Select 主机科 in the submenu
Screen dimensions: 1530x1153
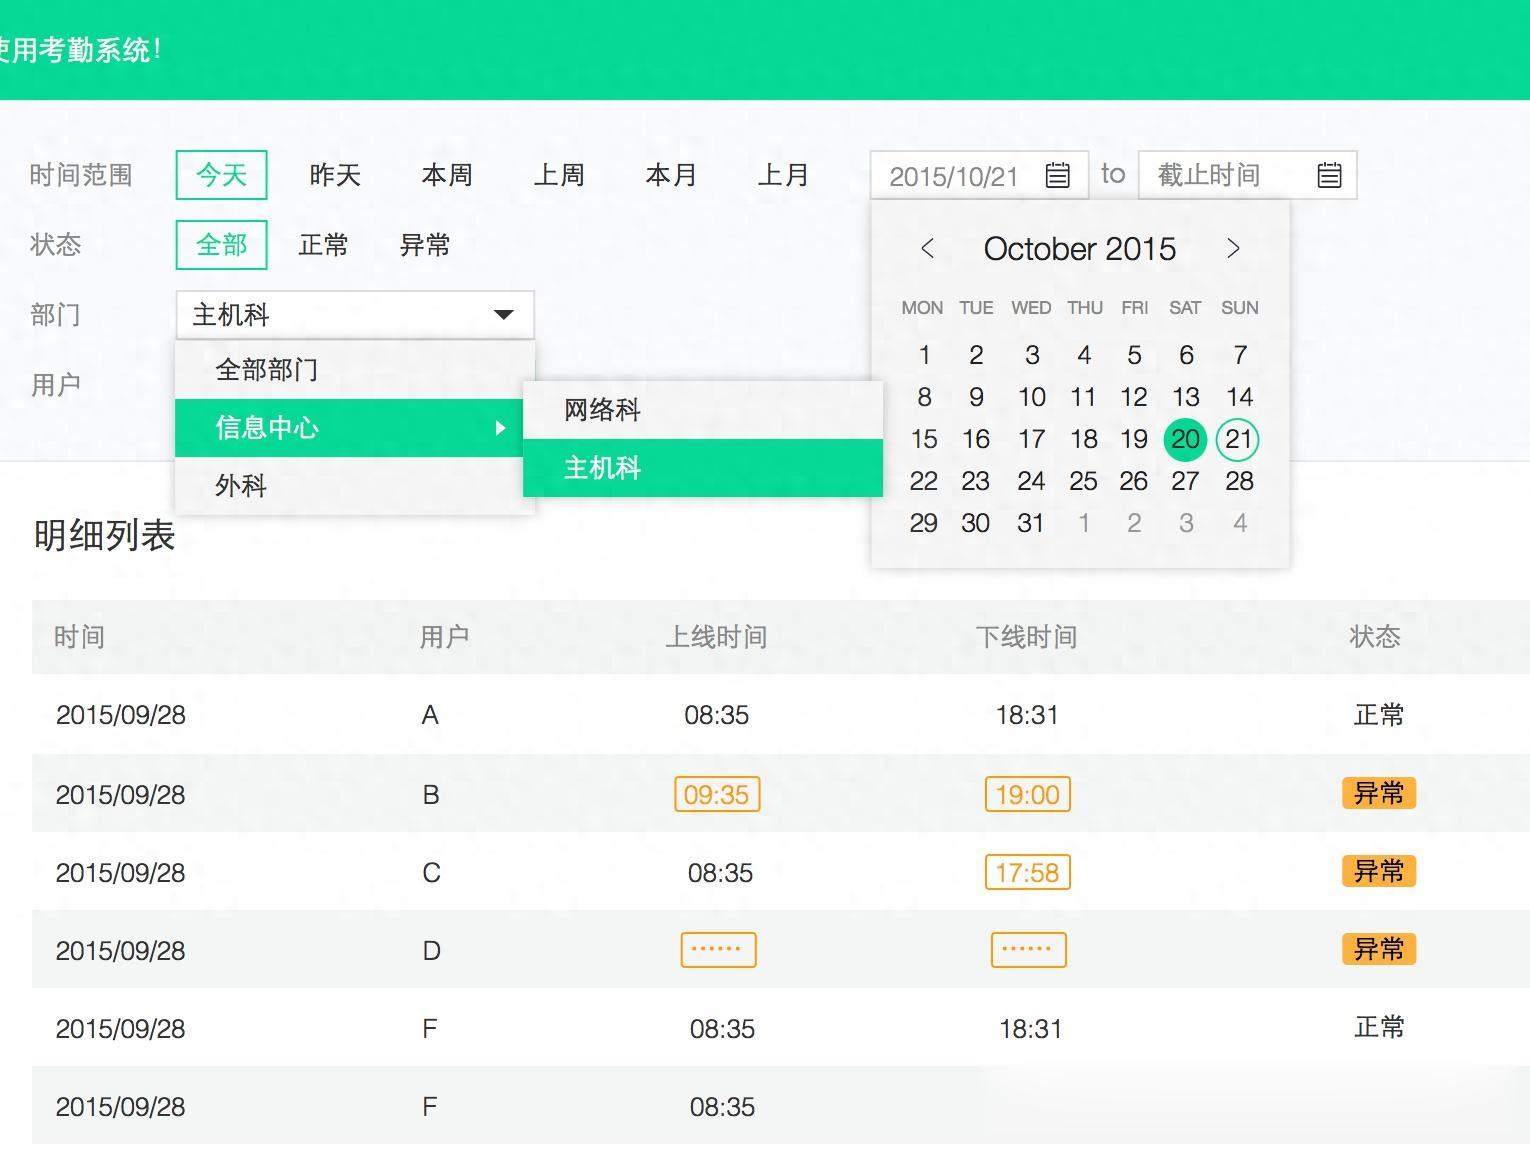tap(602, 468)
